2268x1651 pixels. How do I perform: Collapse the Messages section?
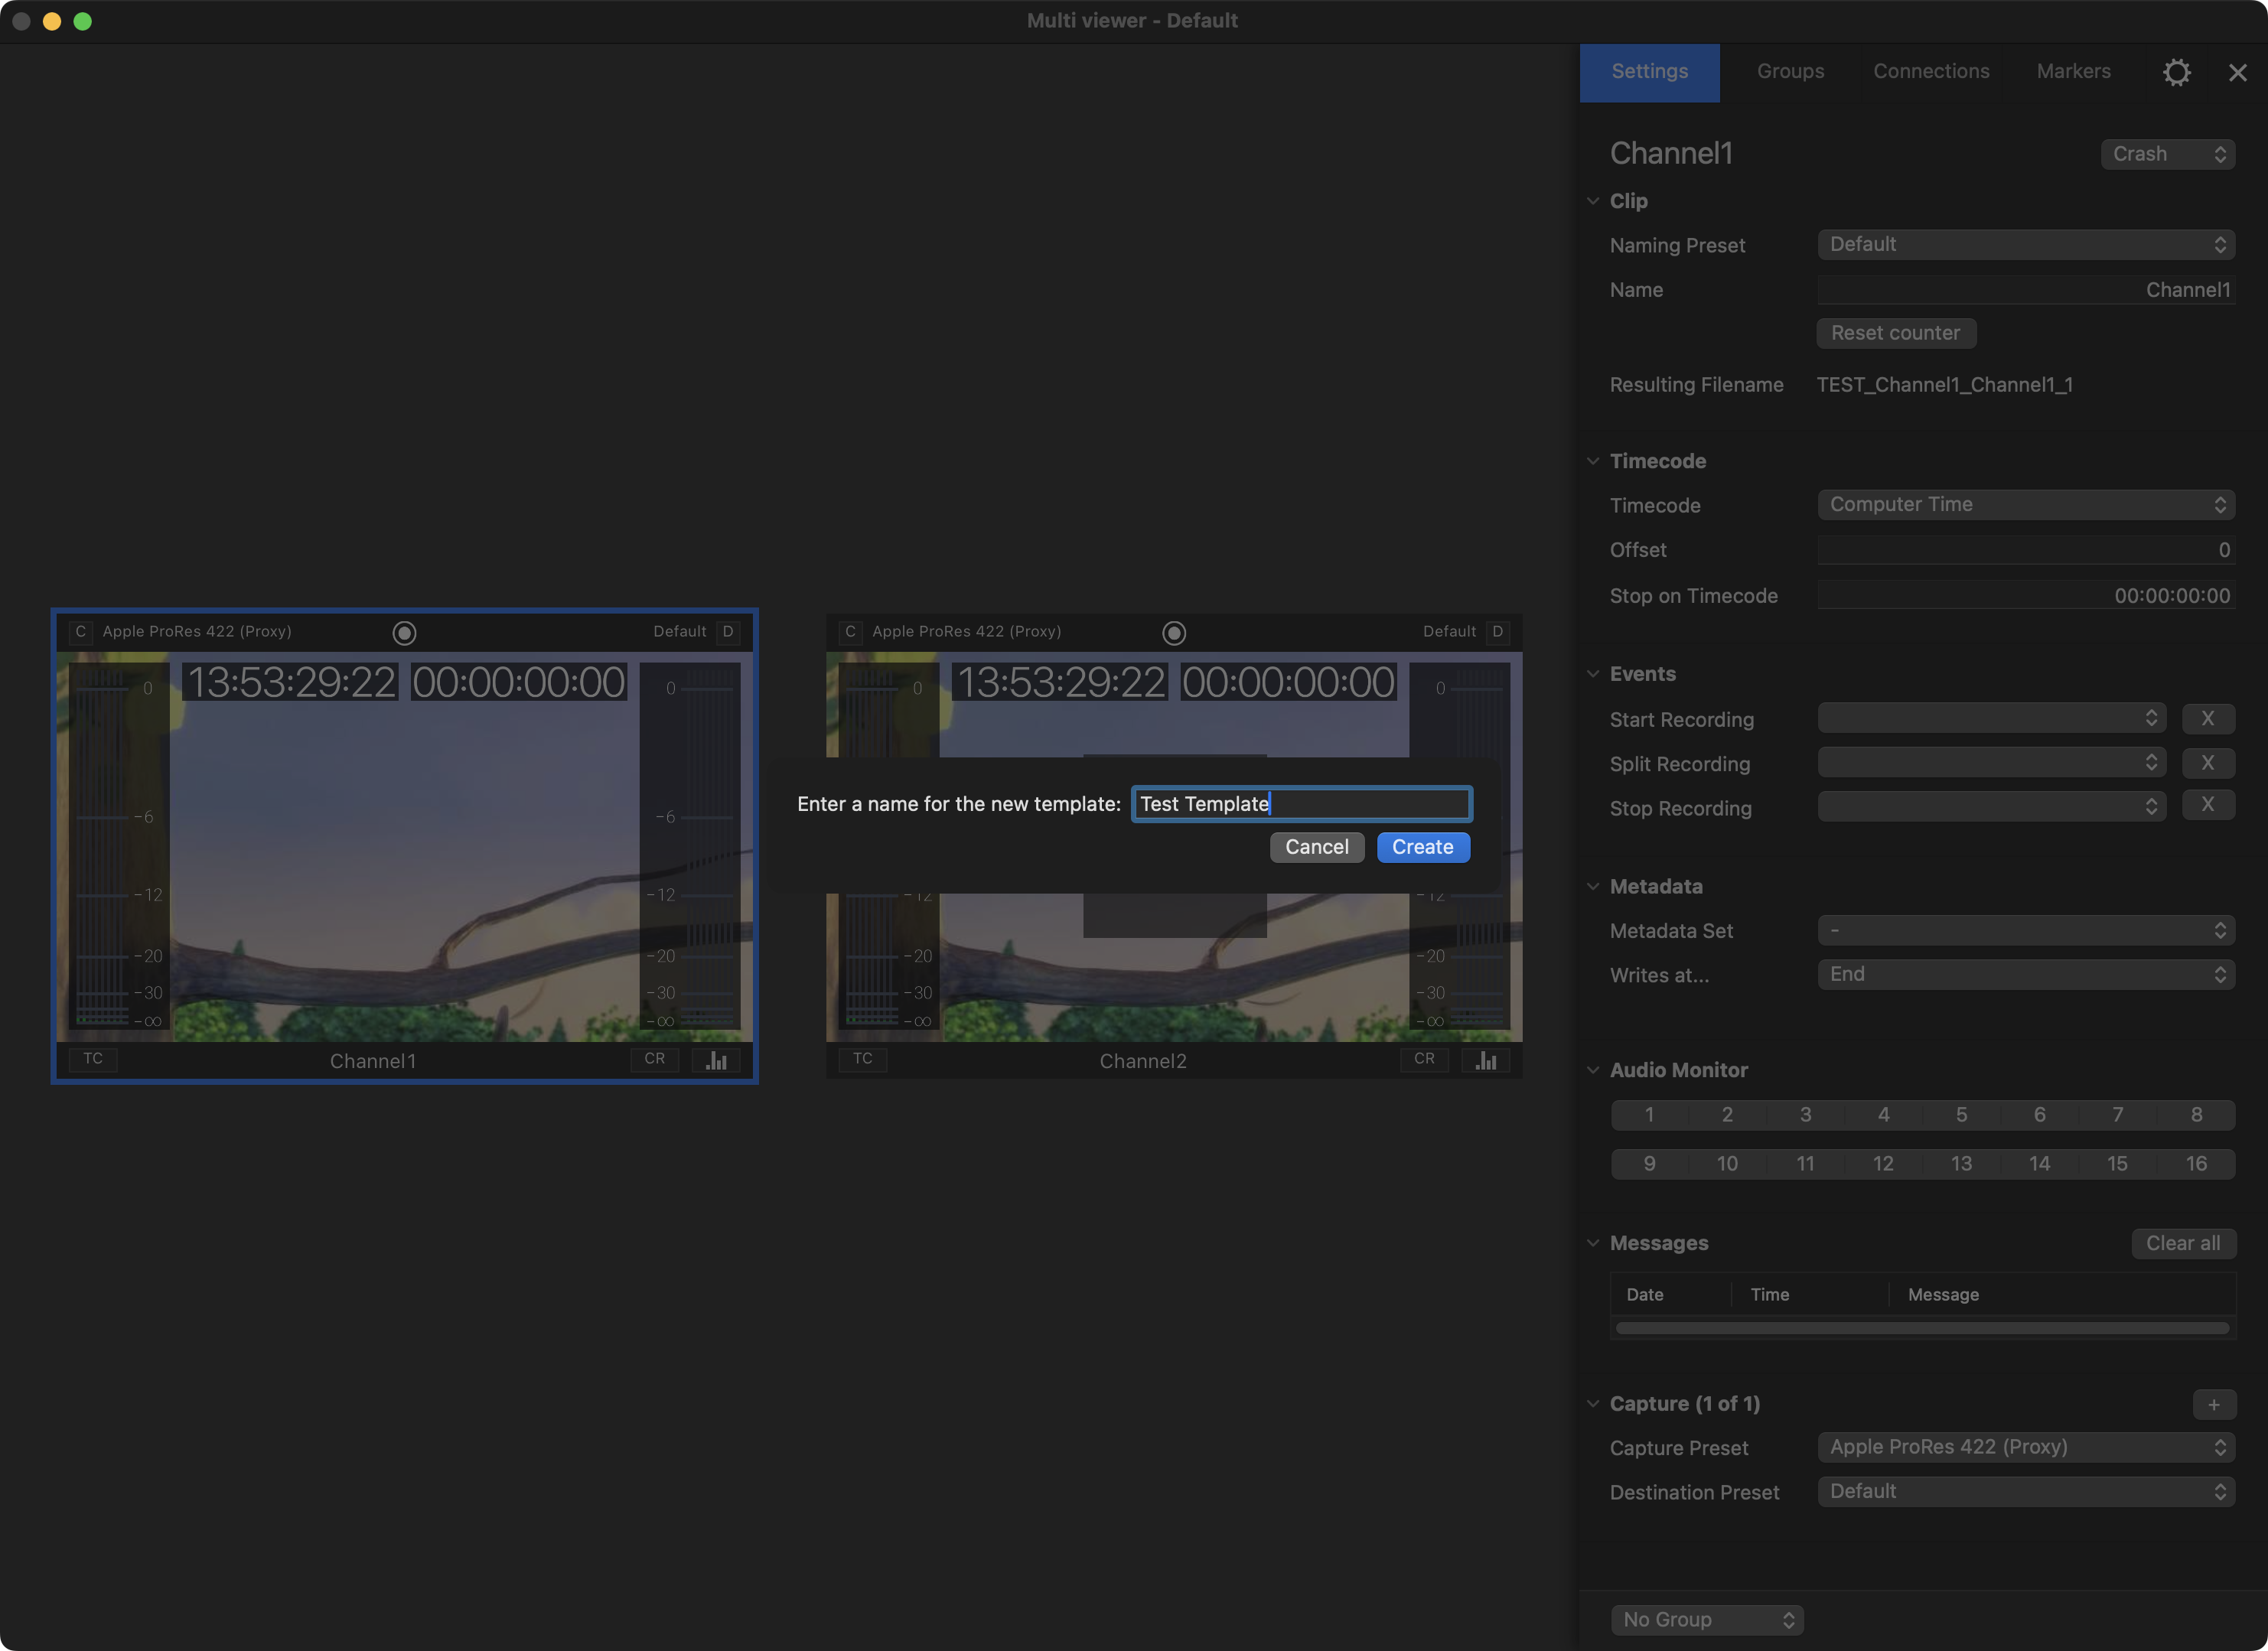coord(1593,1243)
